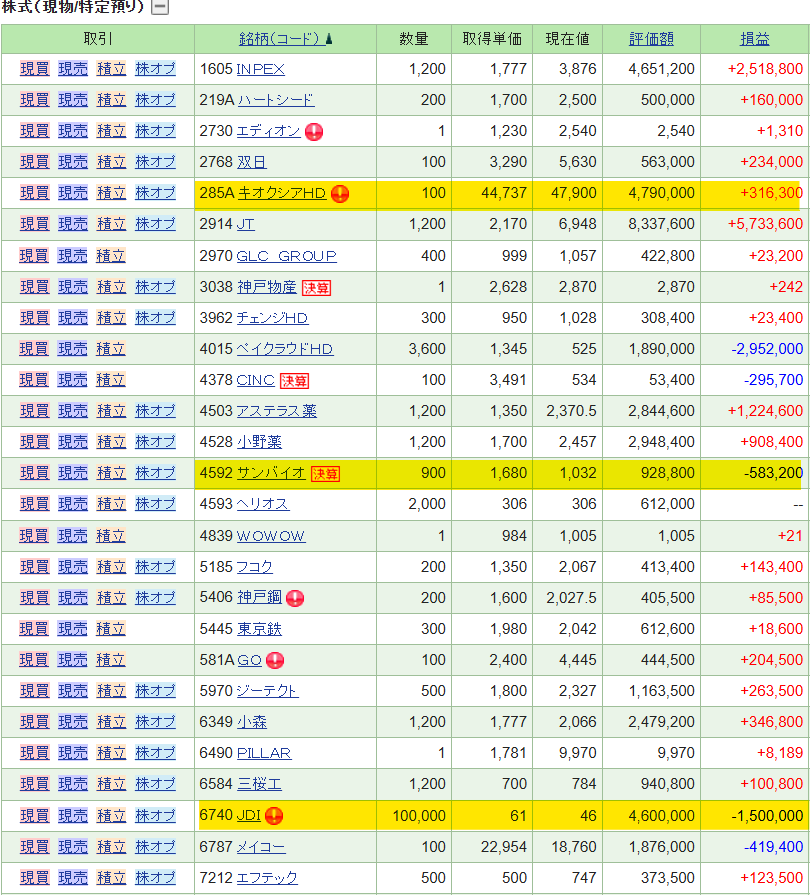The width and height of the screenshot is (810, 895).
Task: Click 現売 in the キオクシアHD row
Action: tap(73, 193)
